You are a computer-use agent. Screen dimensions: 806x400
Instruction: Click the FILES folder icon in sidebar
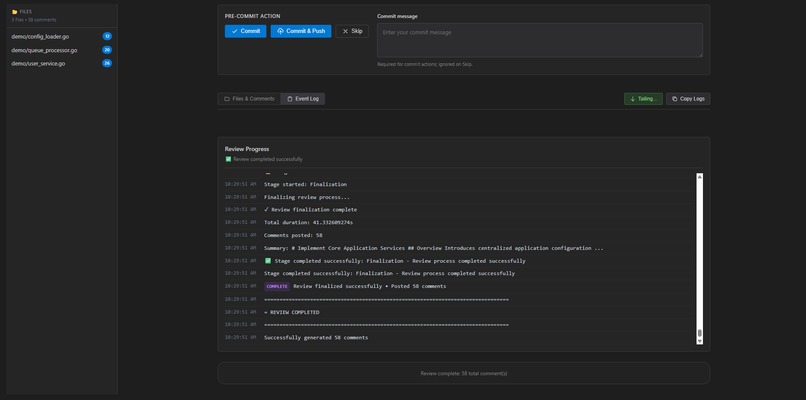pos(14,12)
